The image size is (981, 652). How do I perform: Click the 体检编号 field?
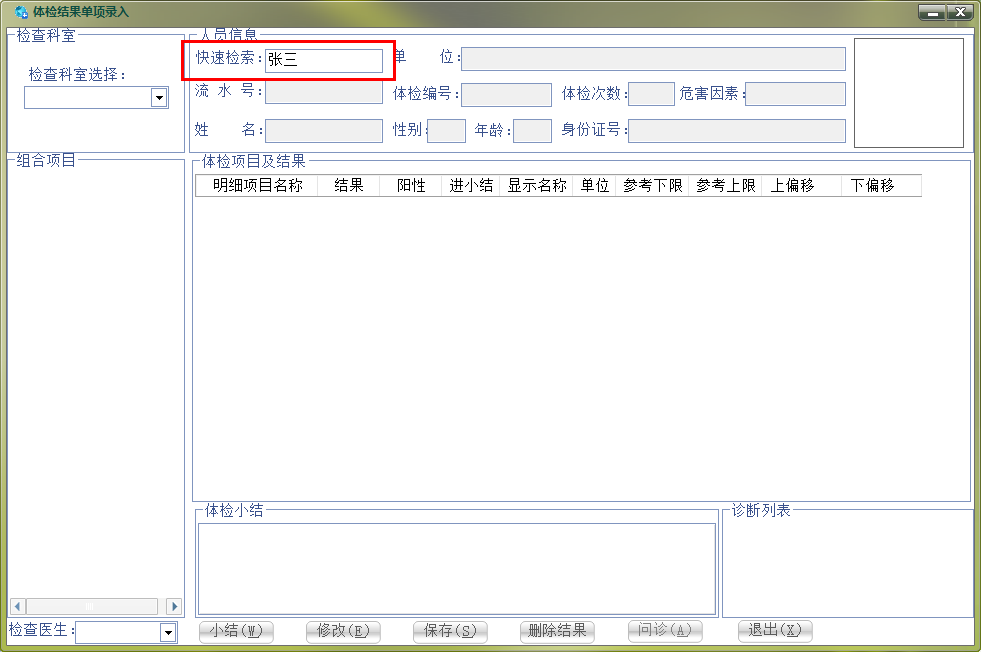[x=506, y=94]
